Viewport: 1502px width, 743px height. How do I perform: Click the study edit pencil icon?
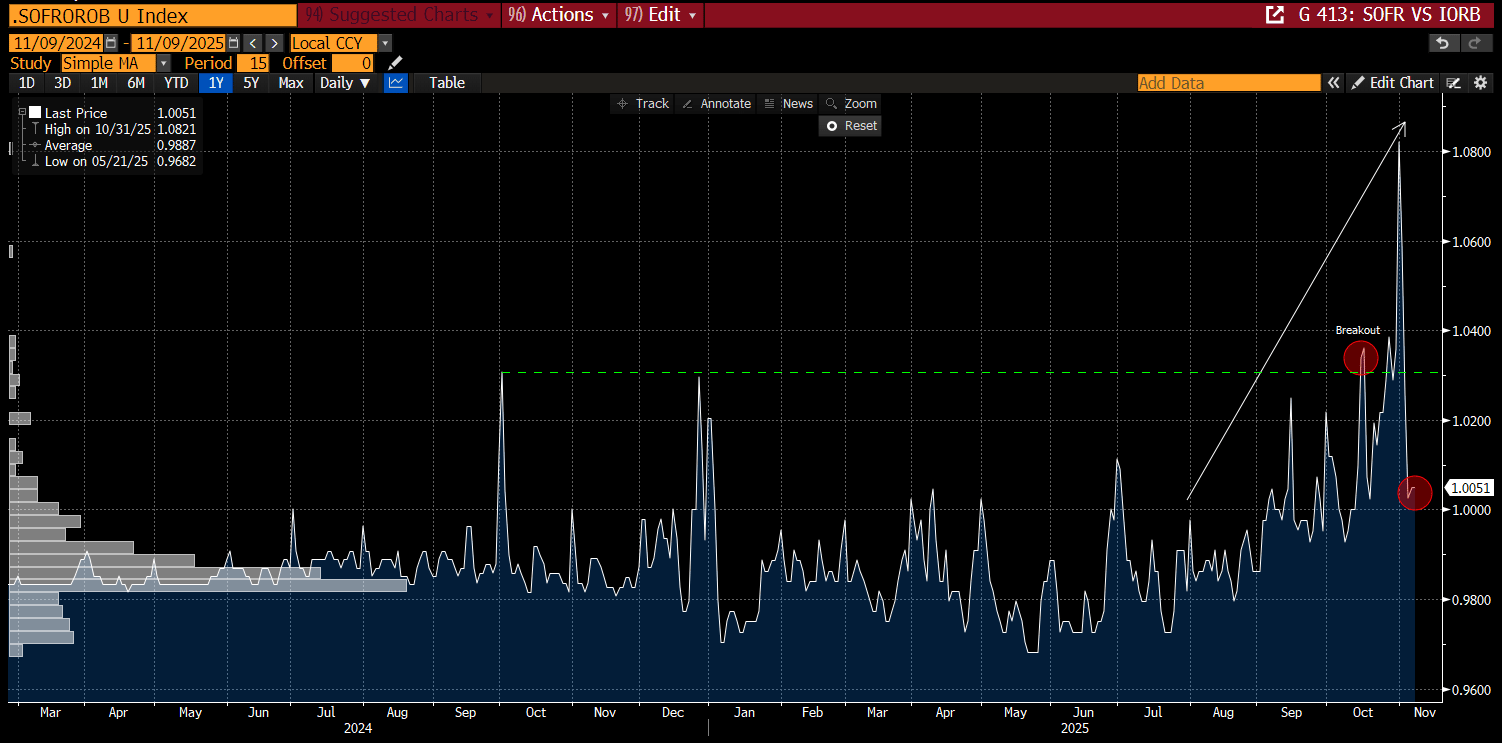tap(395, 63)
